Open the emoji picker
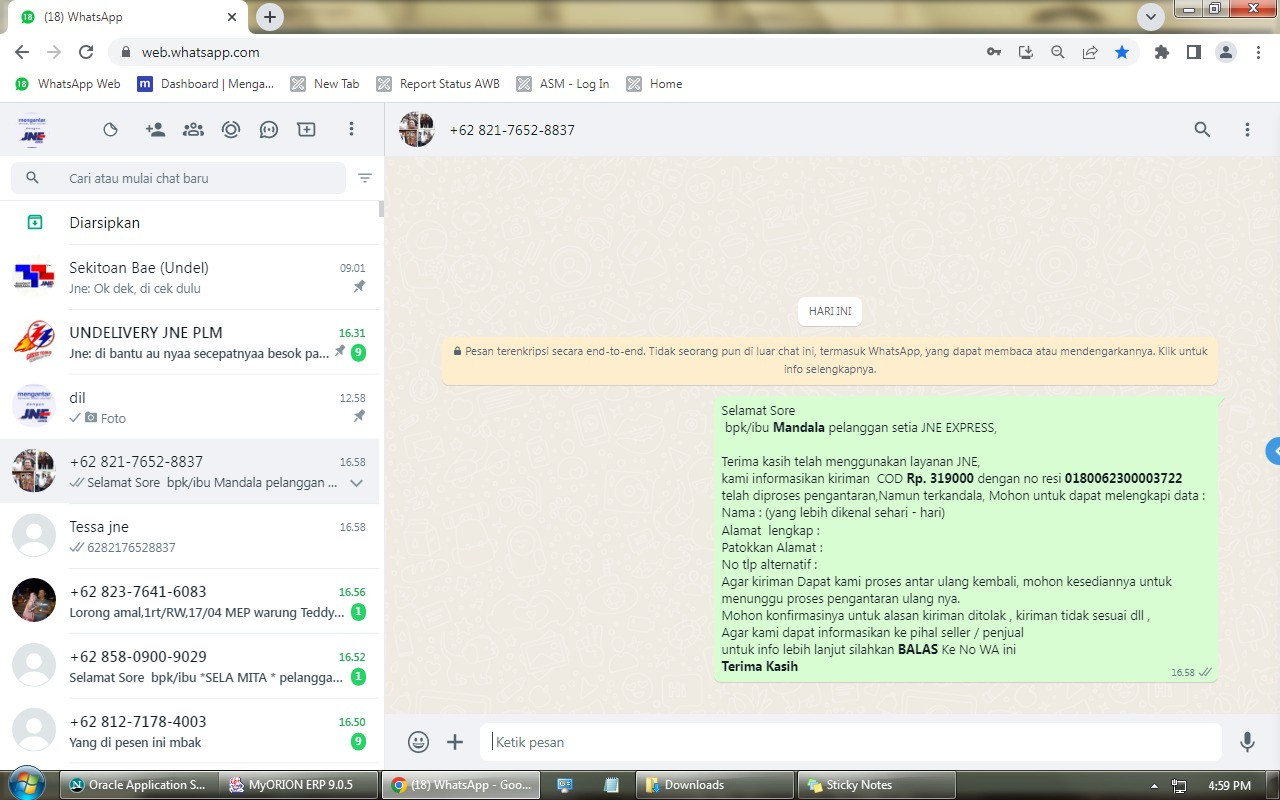1280x800 pixels. click(418, 742)
